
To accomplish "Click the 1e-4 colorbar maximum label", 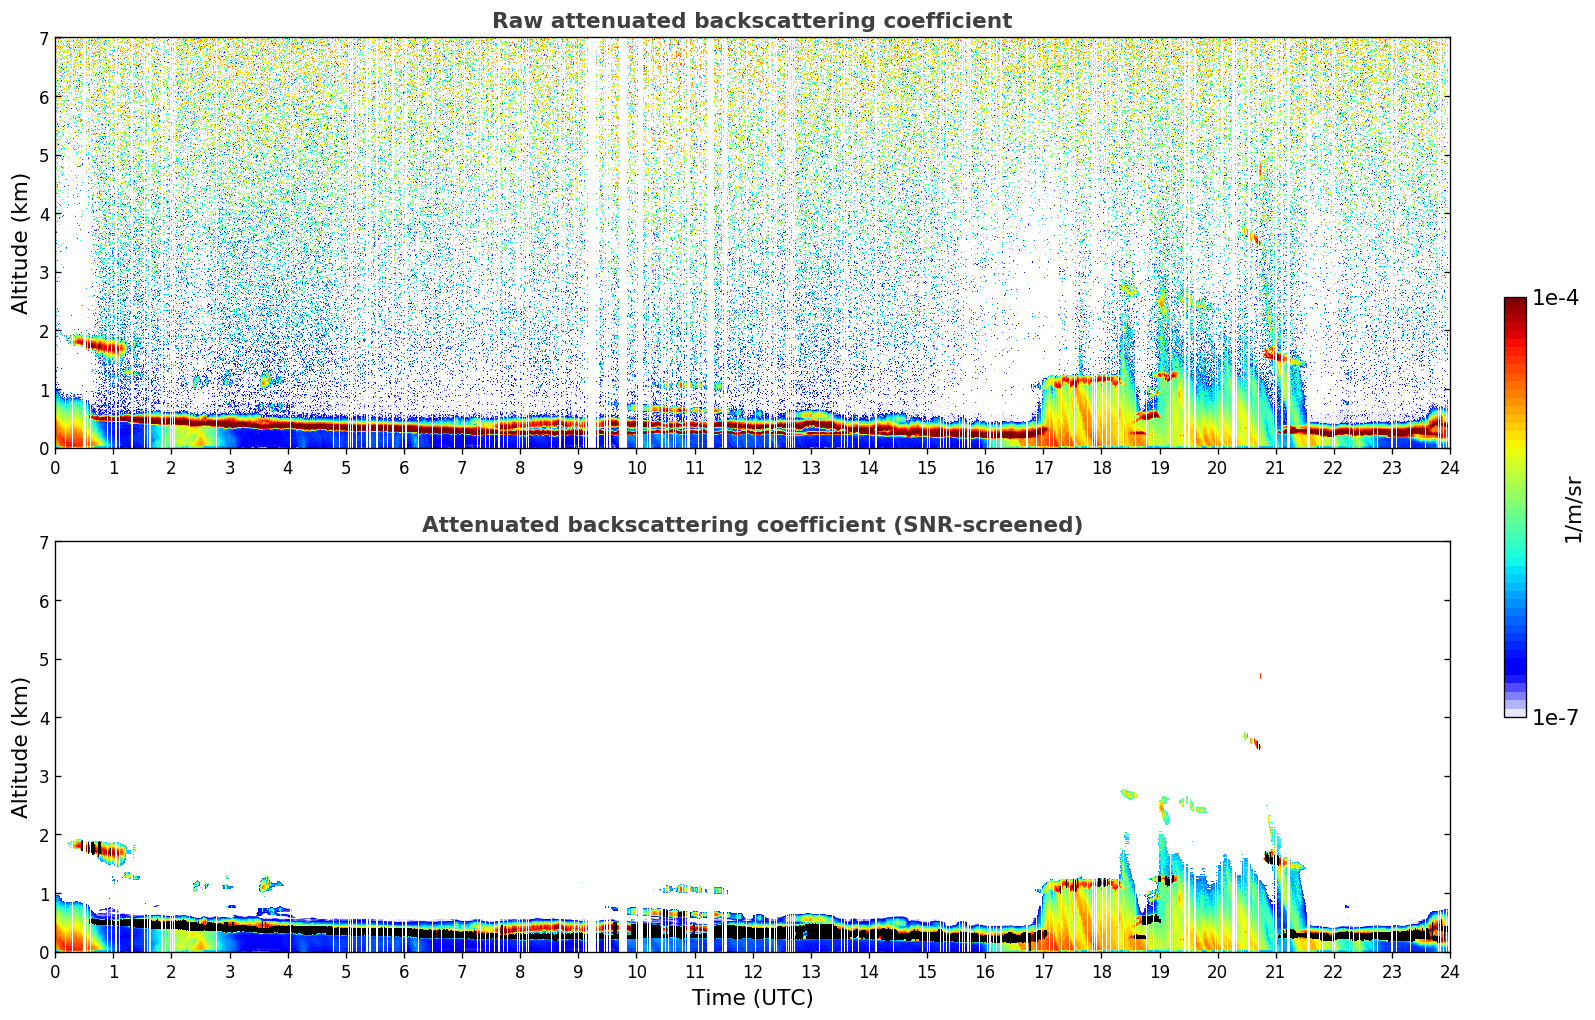I will click(1555, 298).
